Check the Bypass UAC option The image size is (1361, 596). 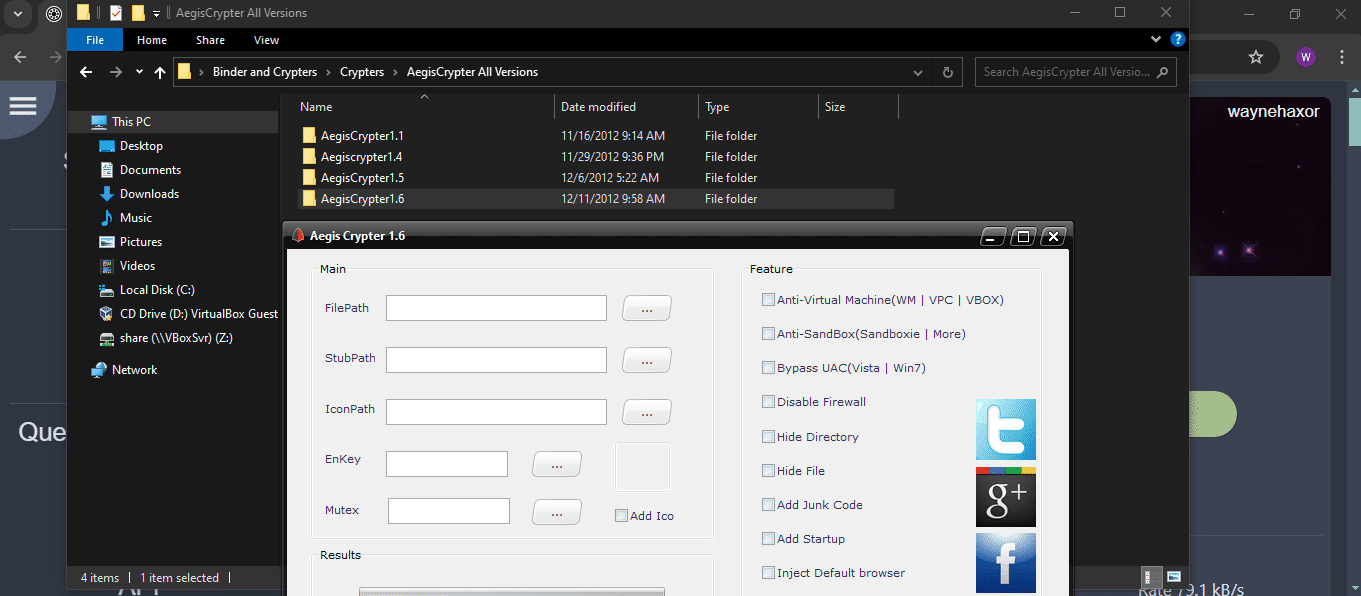(768, 367)
